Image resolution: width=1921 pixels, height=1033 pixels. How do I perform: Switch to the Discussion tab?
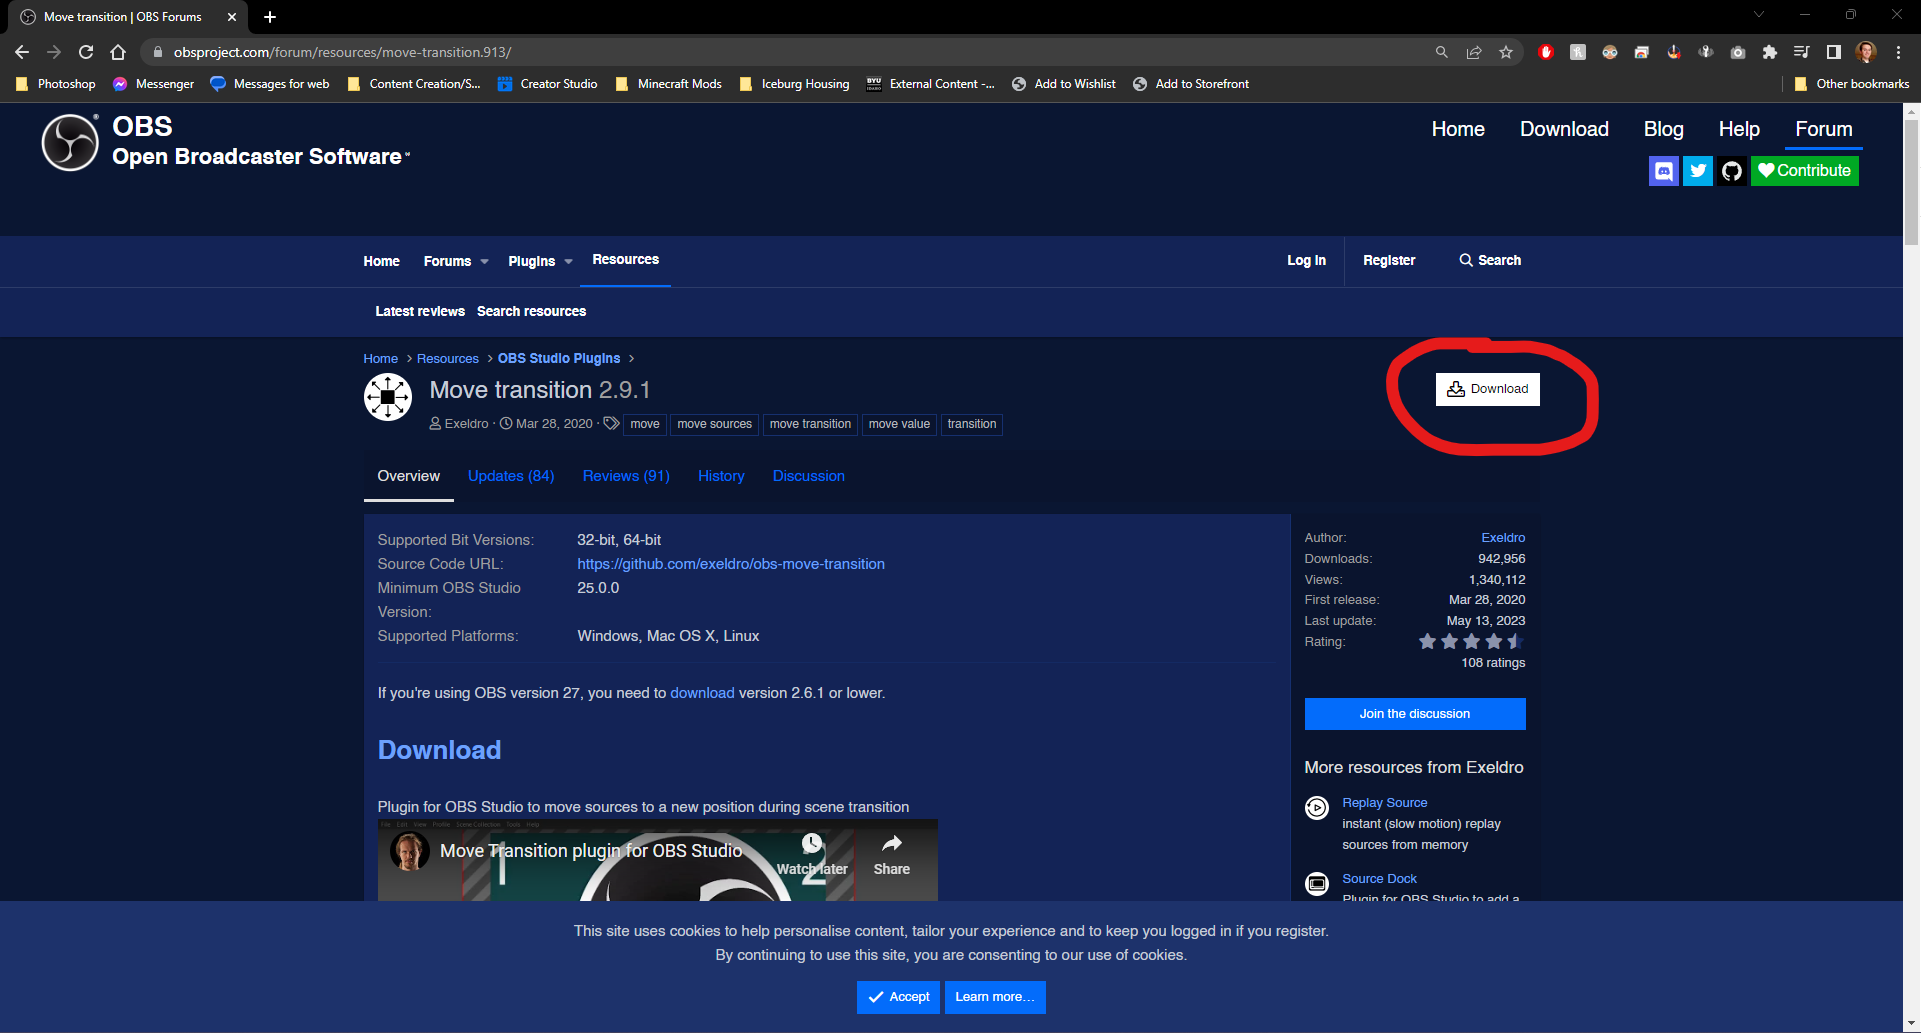point(809,476)
